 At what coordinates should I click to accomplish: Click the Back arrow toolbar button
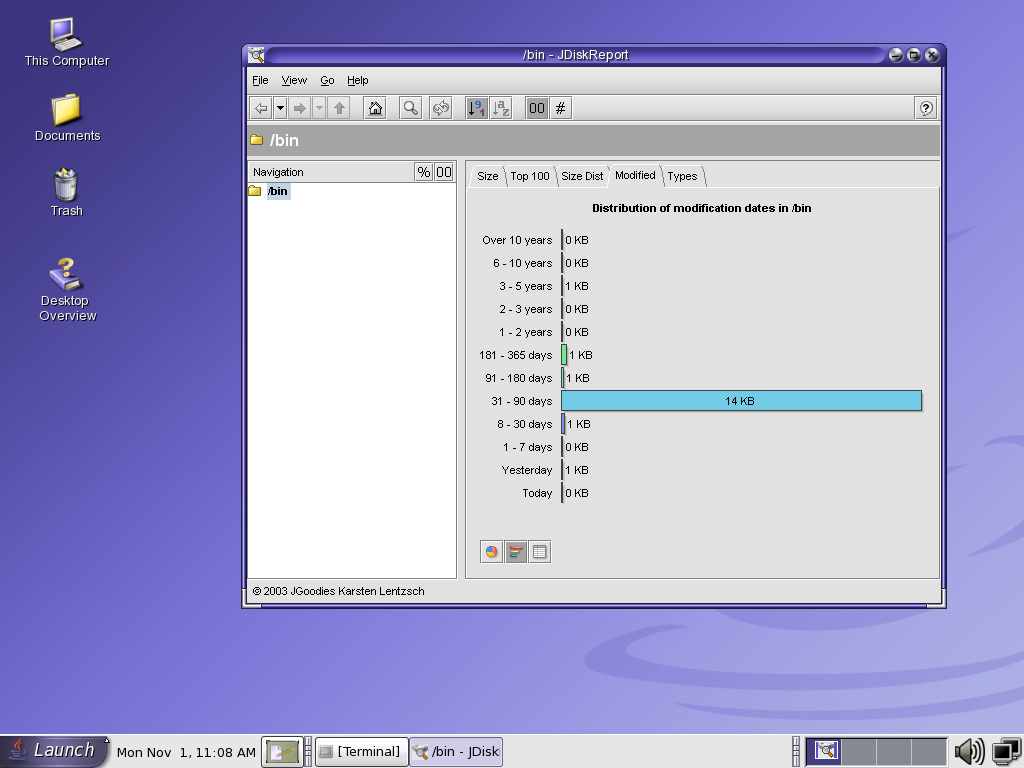[261, 108]
